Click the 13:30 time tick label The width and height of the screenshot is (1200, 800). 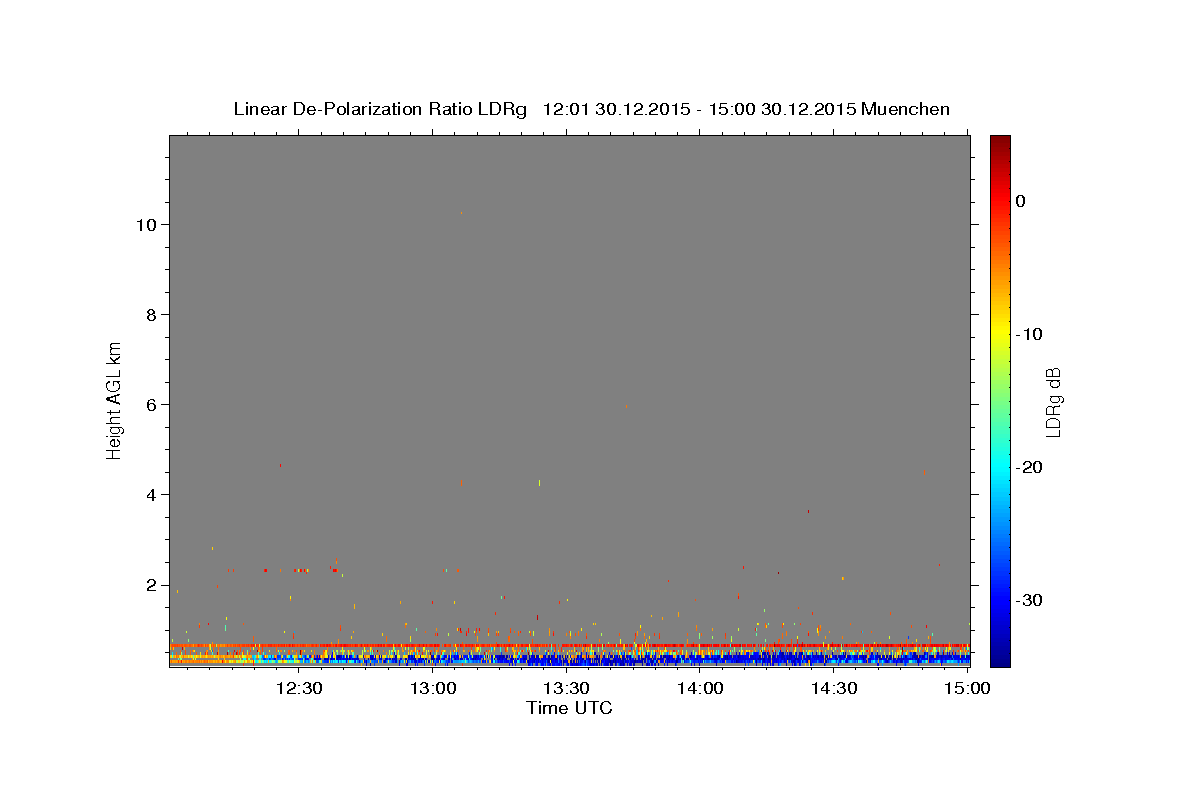pyautogui.click(x=566, y=689)
